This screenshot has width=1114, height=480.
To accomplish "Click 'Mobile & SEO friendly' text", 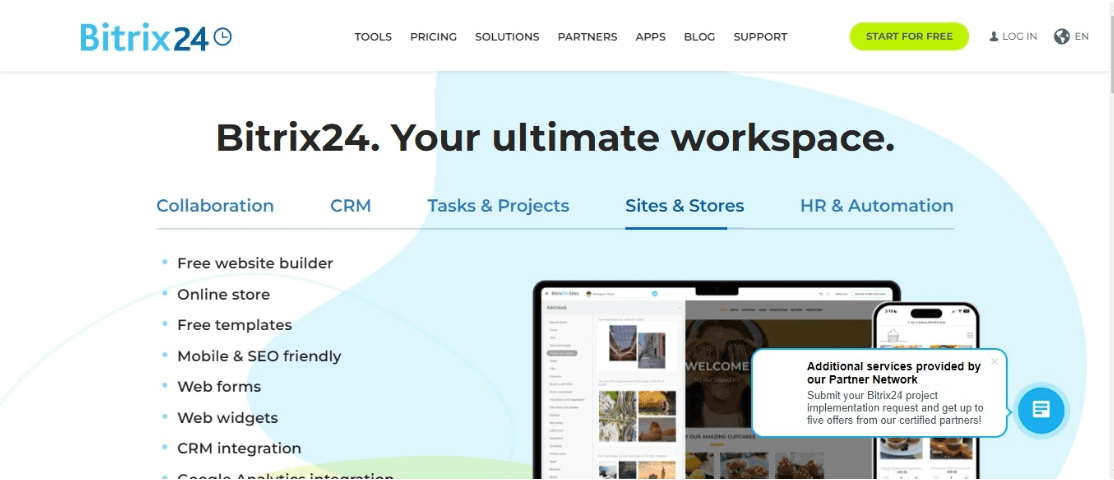I will coord(259,356).
